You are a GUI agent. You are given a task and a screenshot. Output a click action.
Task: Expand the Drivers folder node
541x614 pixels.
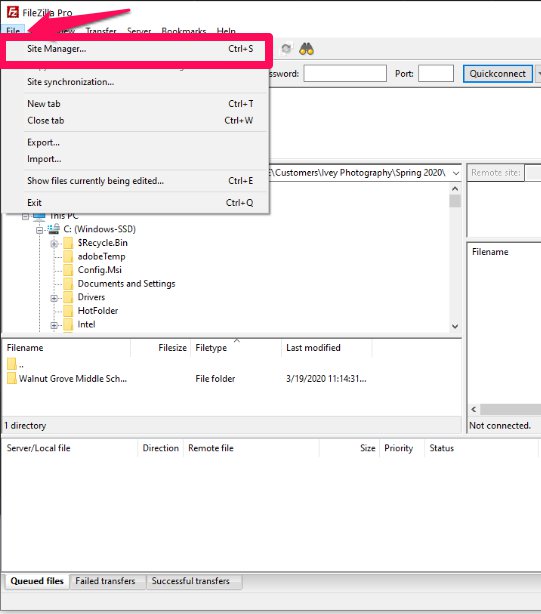click(x=54, y=298)
